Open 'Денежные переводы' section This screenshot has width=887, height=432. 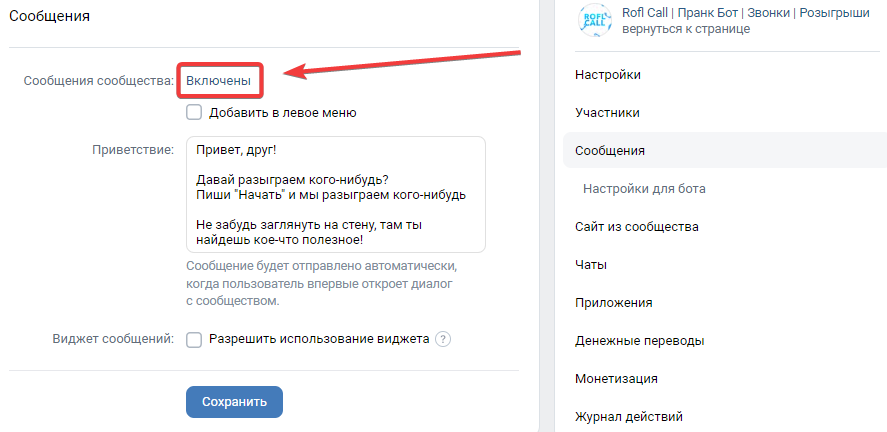click(640, 341)
